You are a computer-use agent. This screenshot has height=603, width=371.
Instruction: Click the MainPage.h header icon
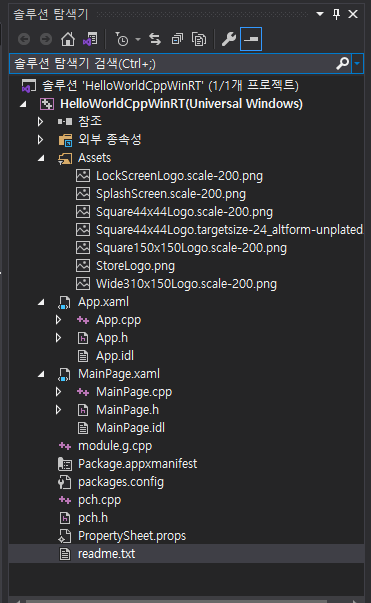point(83,410)
